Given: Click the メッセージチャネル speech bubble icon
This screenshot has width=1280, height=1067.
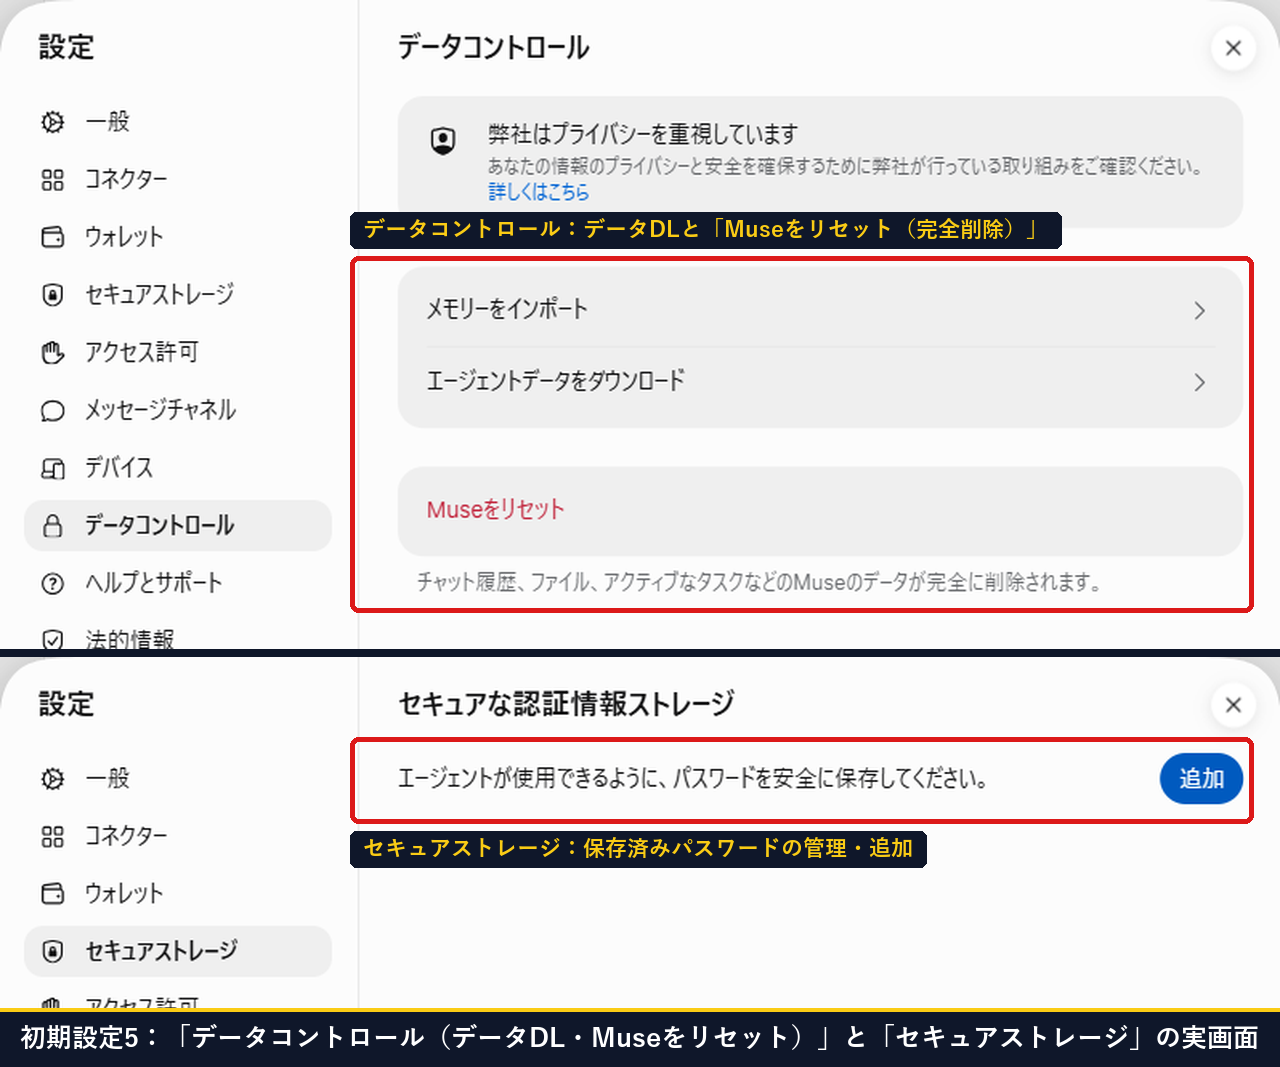Looking at the screenshot, I should click(52, 411).
